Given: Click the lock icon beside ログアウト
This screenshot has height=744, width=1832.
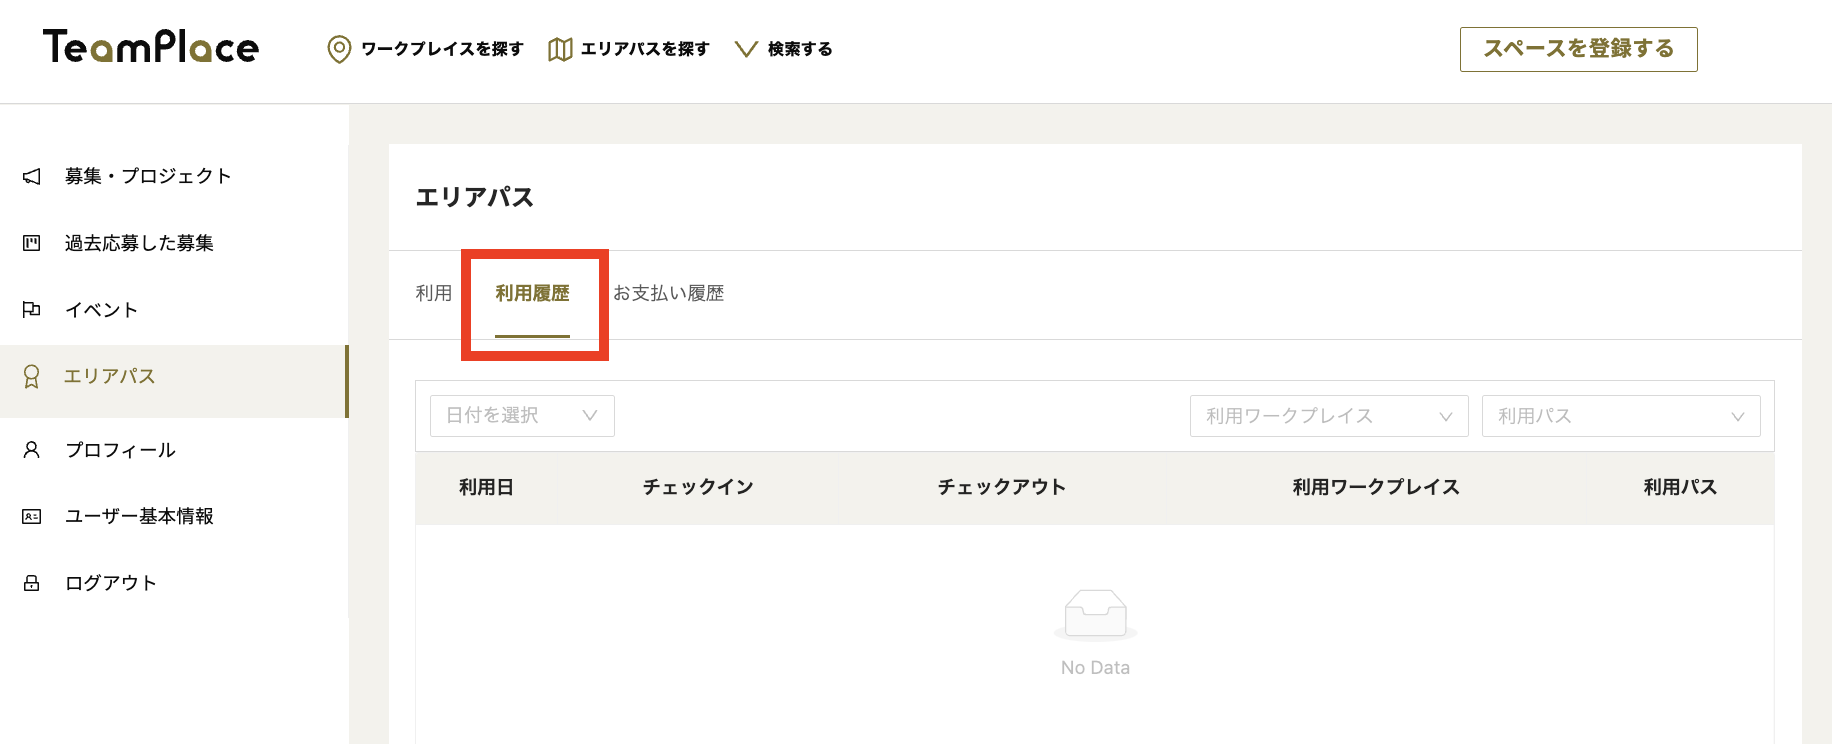Looking at the screenshot, I should [32, 583].
